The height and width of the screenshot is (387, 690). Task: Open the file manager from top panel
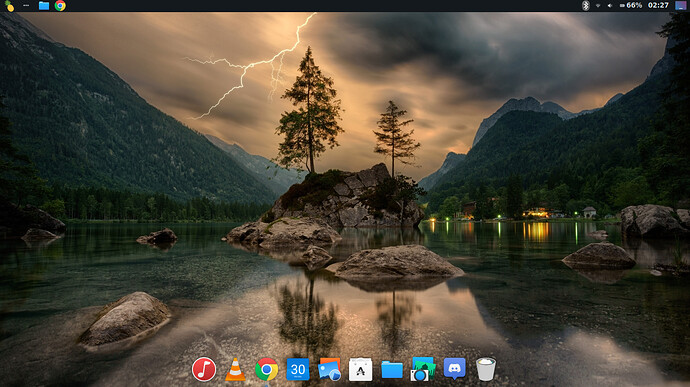coord(44,5)
